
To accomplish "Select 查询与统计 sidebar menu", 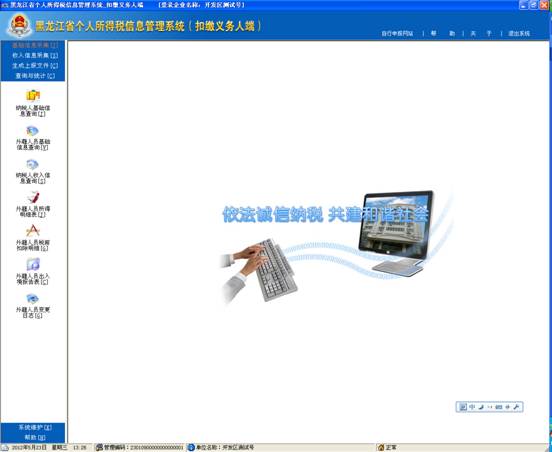I will coord(34,76).
